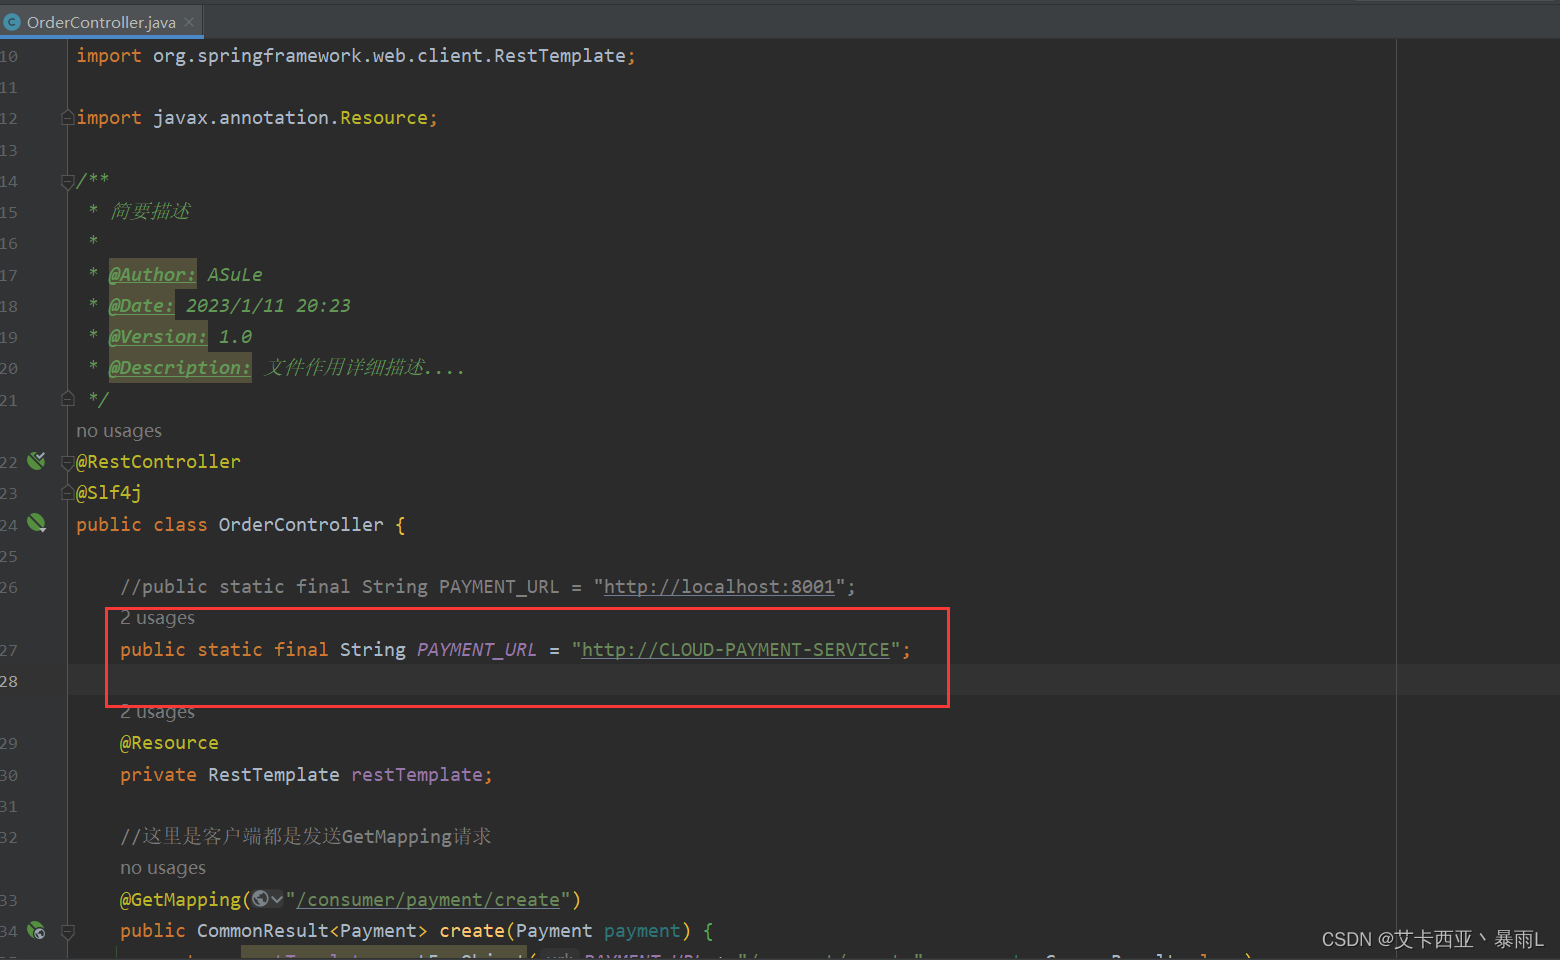Click fold marker beside @Slf4j
Screen dimensions: 1560x960
[x=68, y=492]
